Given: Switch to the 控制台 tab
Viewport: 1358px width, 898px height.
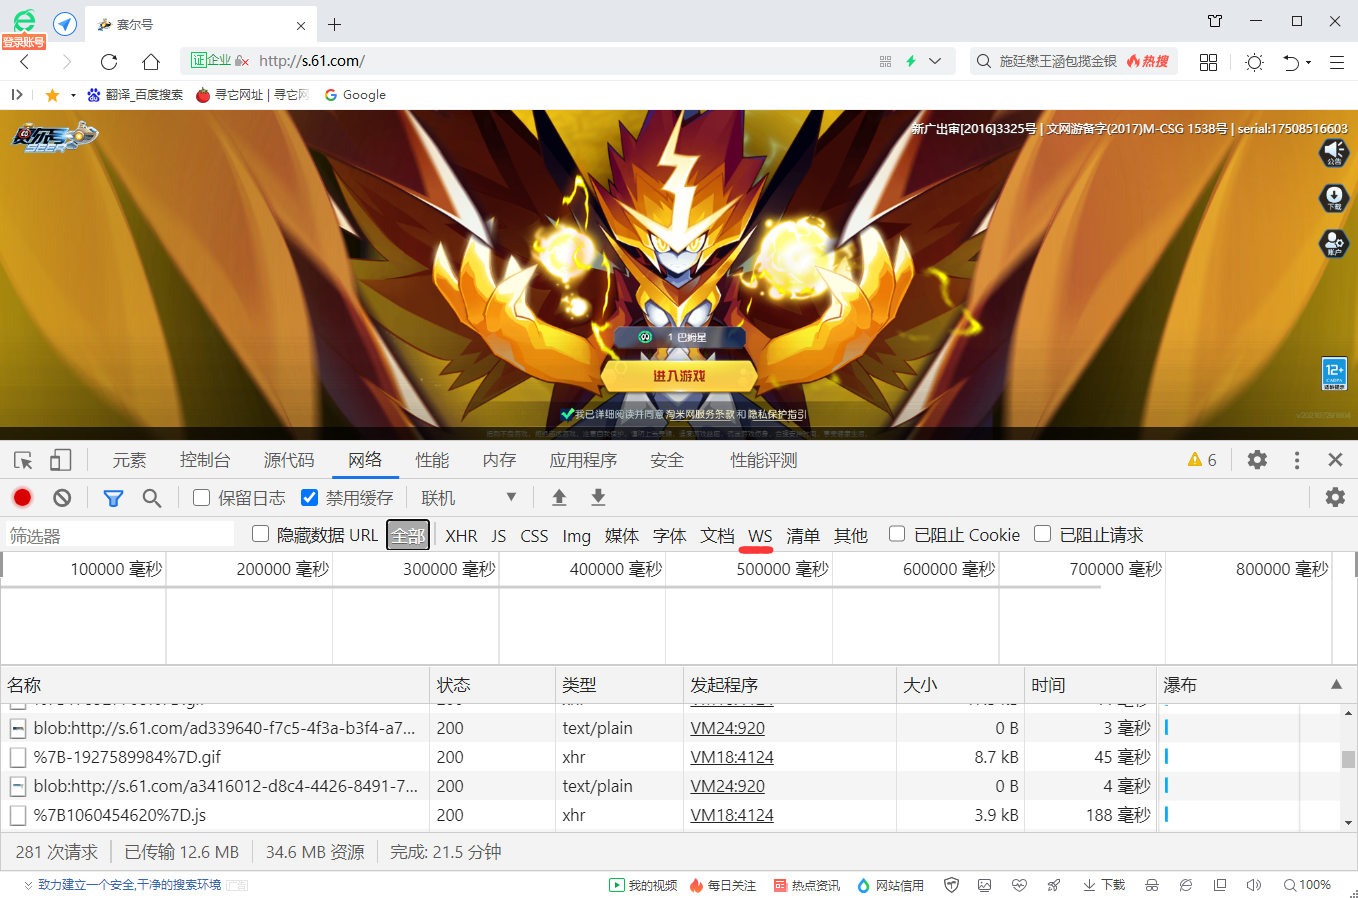Looking at the screenshot, I should pyautogui.click(x=205, y=460).
